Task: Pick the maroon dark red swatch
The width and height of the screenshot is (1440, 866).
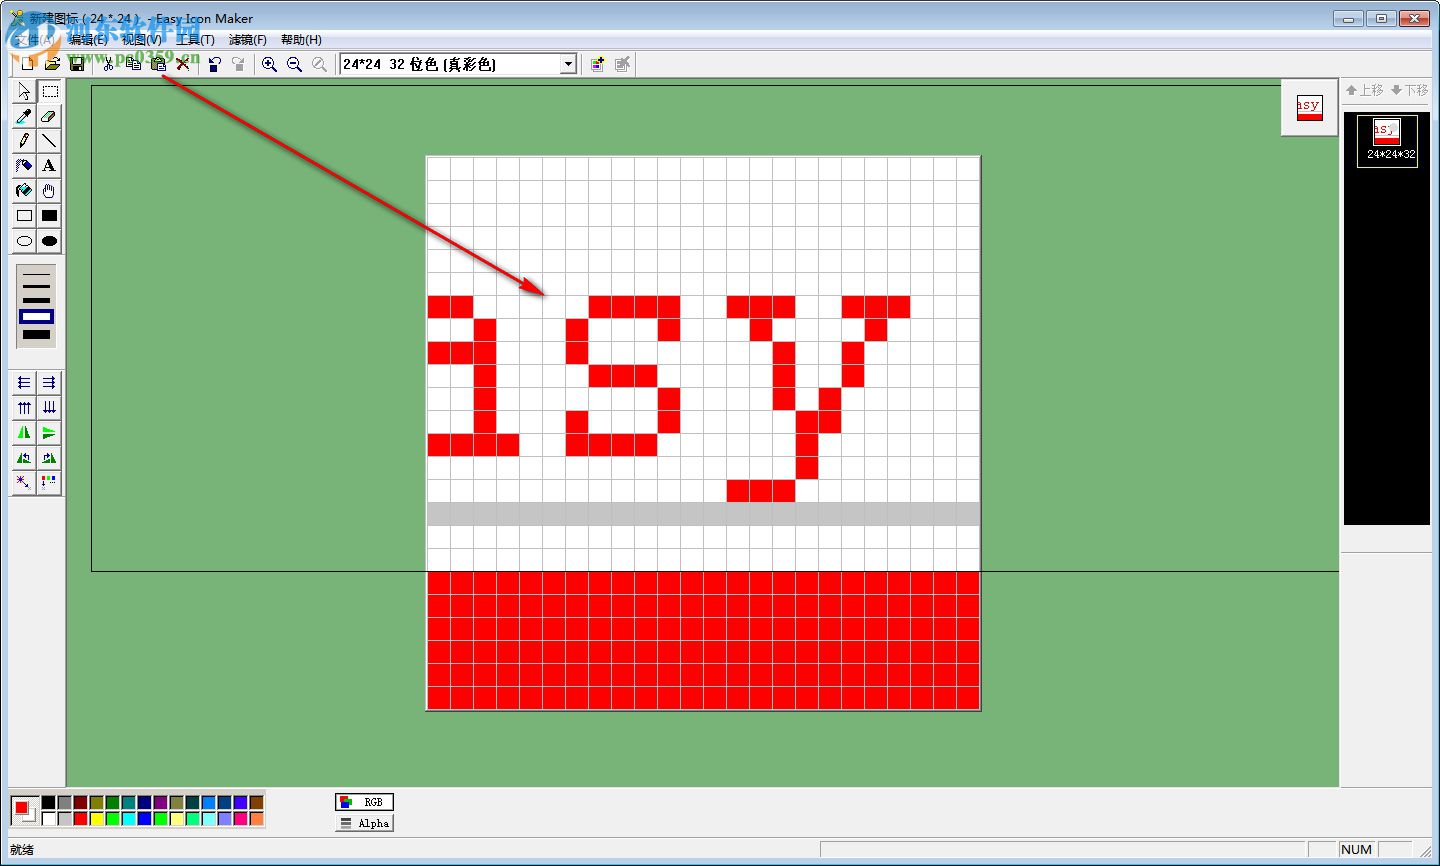Action: [x=80, y=802]
